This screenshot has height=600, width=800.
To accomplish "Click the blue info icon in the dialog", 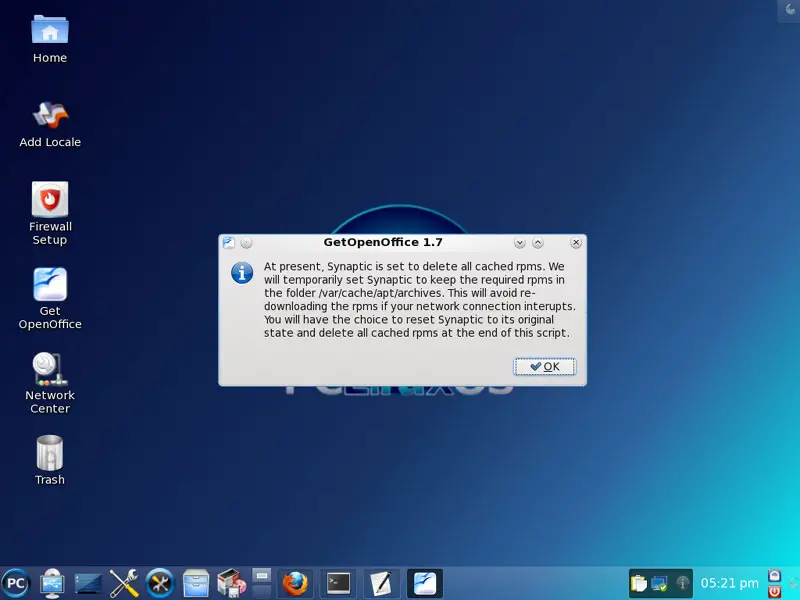I will 242,272.
